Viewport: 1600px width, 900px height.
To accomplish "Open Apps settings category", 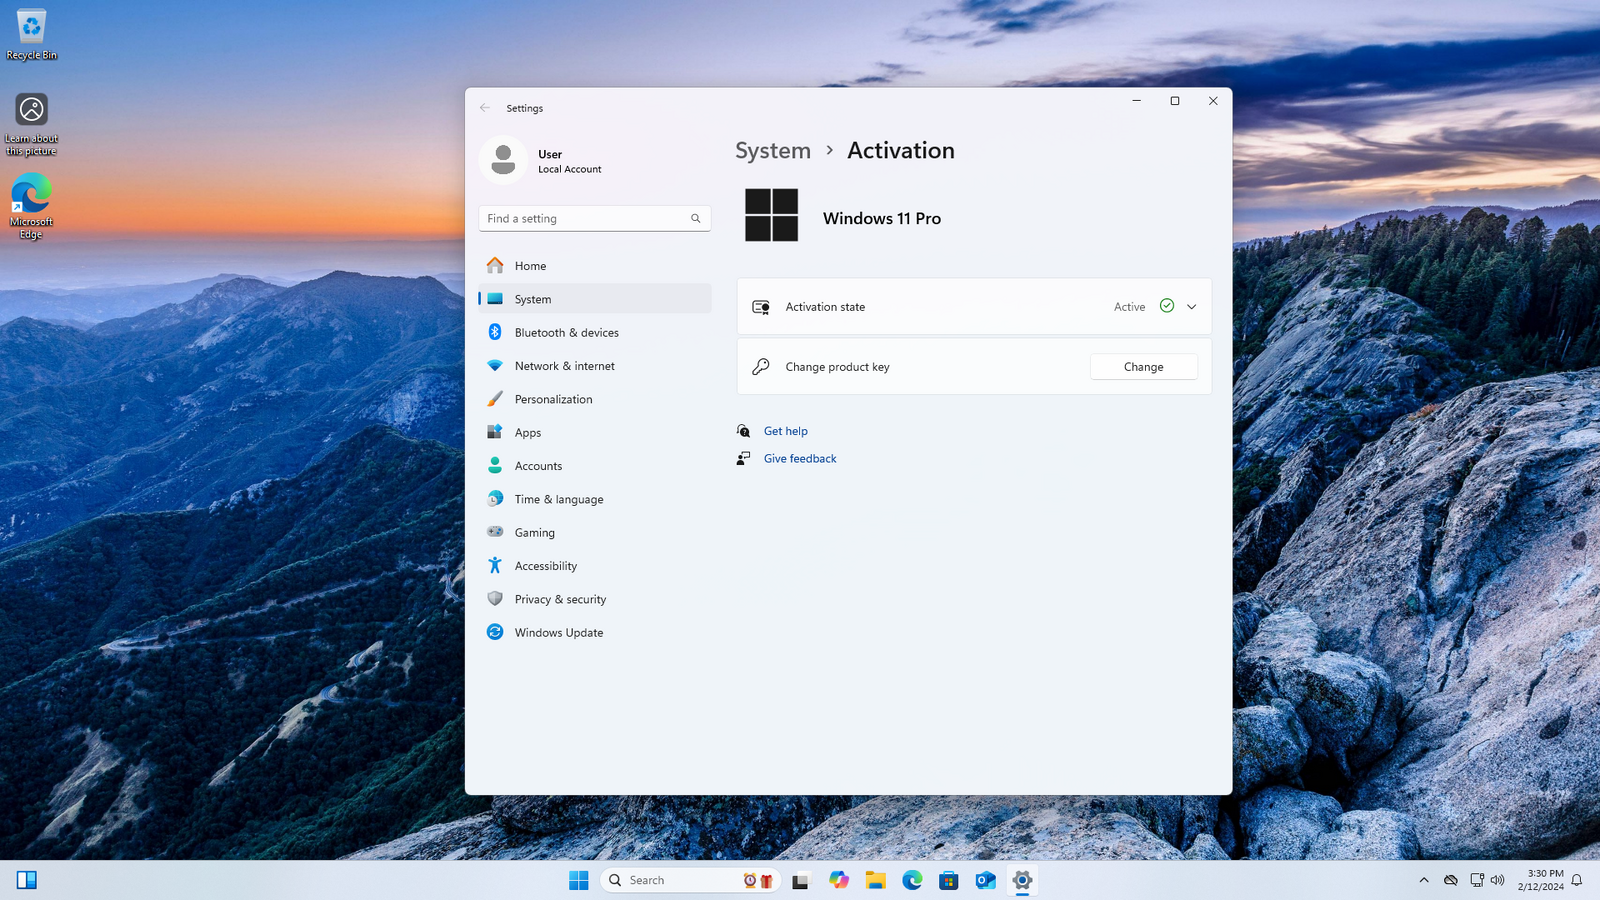I will 595,432.
